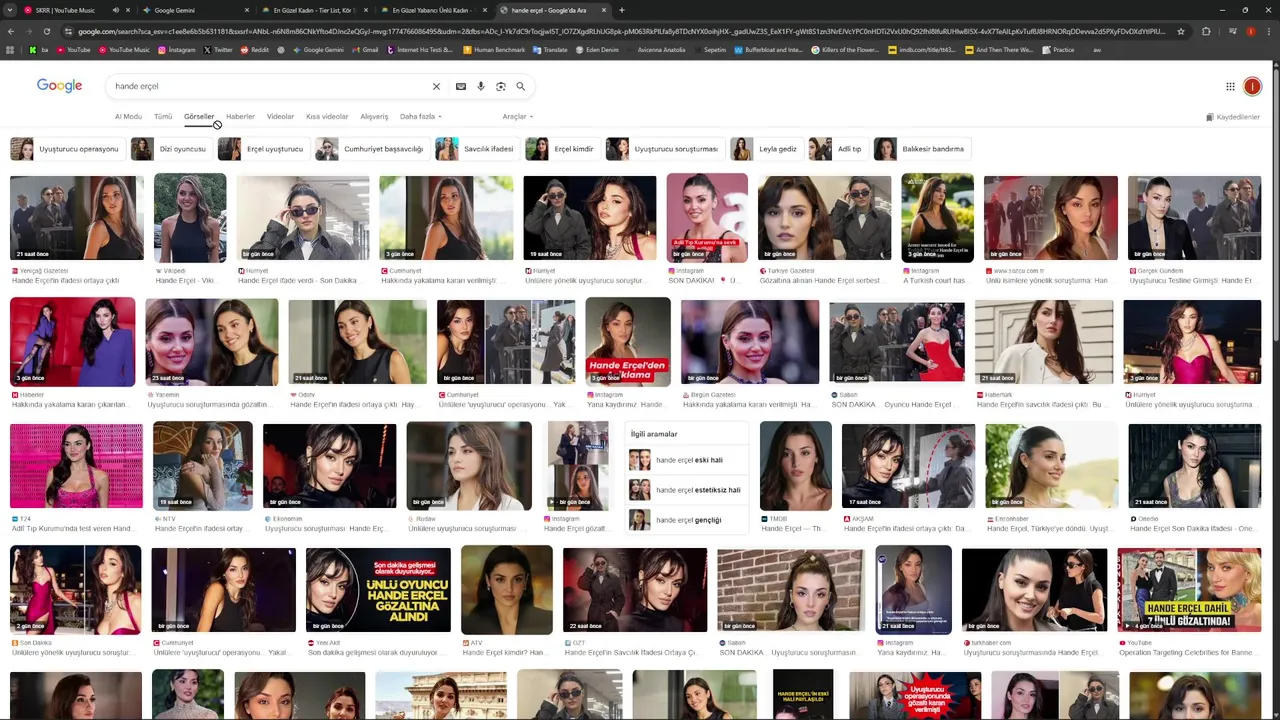The image size is (1280, 720).
Task: Open the 'Killers of the Flower...' bookmark
Action: (845, 50)
